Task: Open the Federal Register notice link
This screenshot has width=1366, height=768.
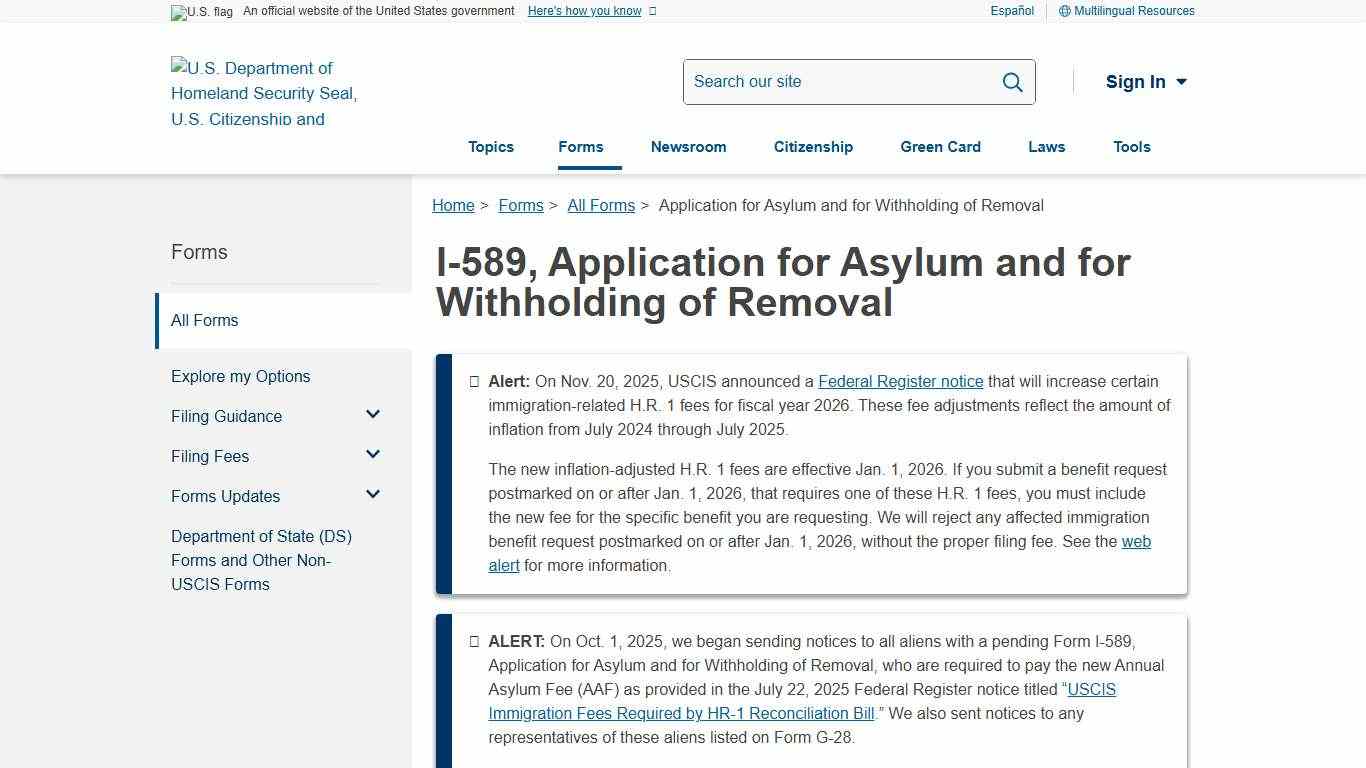Action: click(x=900, y=381)
